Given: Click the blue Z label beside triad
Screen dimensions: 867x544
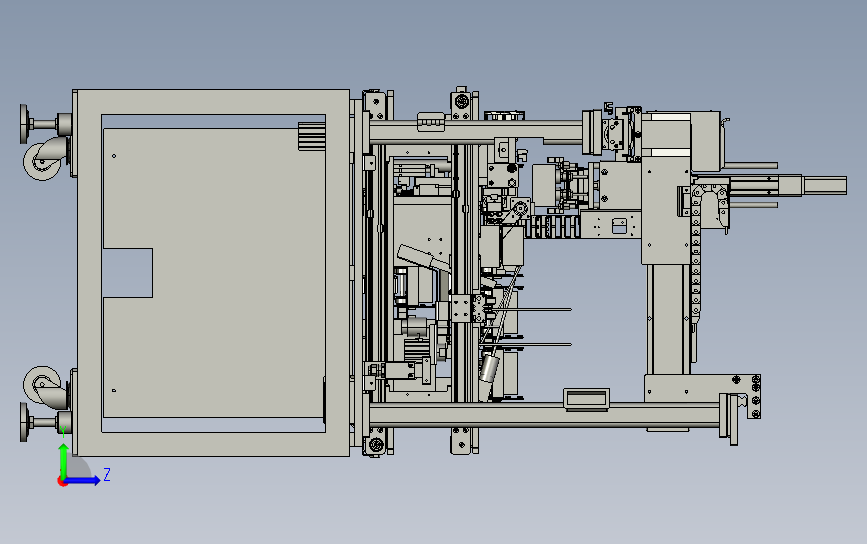Looking at the screenshot, I should pyautogui.click(x=107, y=474).
